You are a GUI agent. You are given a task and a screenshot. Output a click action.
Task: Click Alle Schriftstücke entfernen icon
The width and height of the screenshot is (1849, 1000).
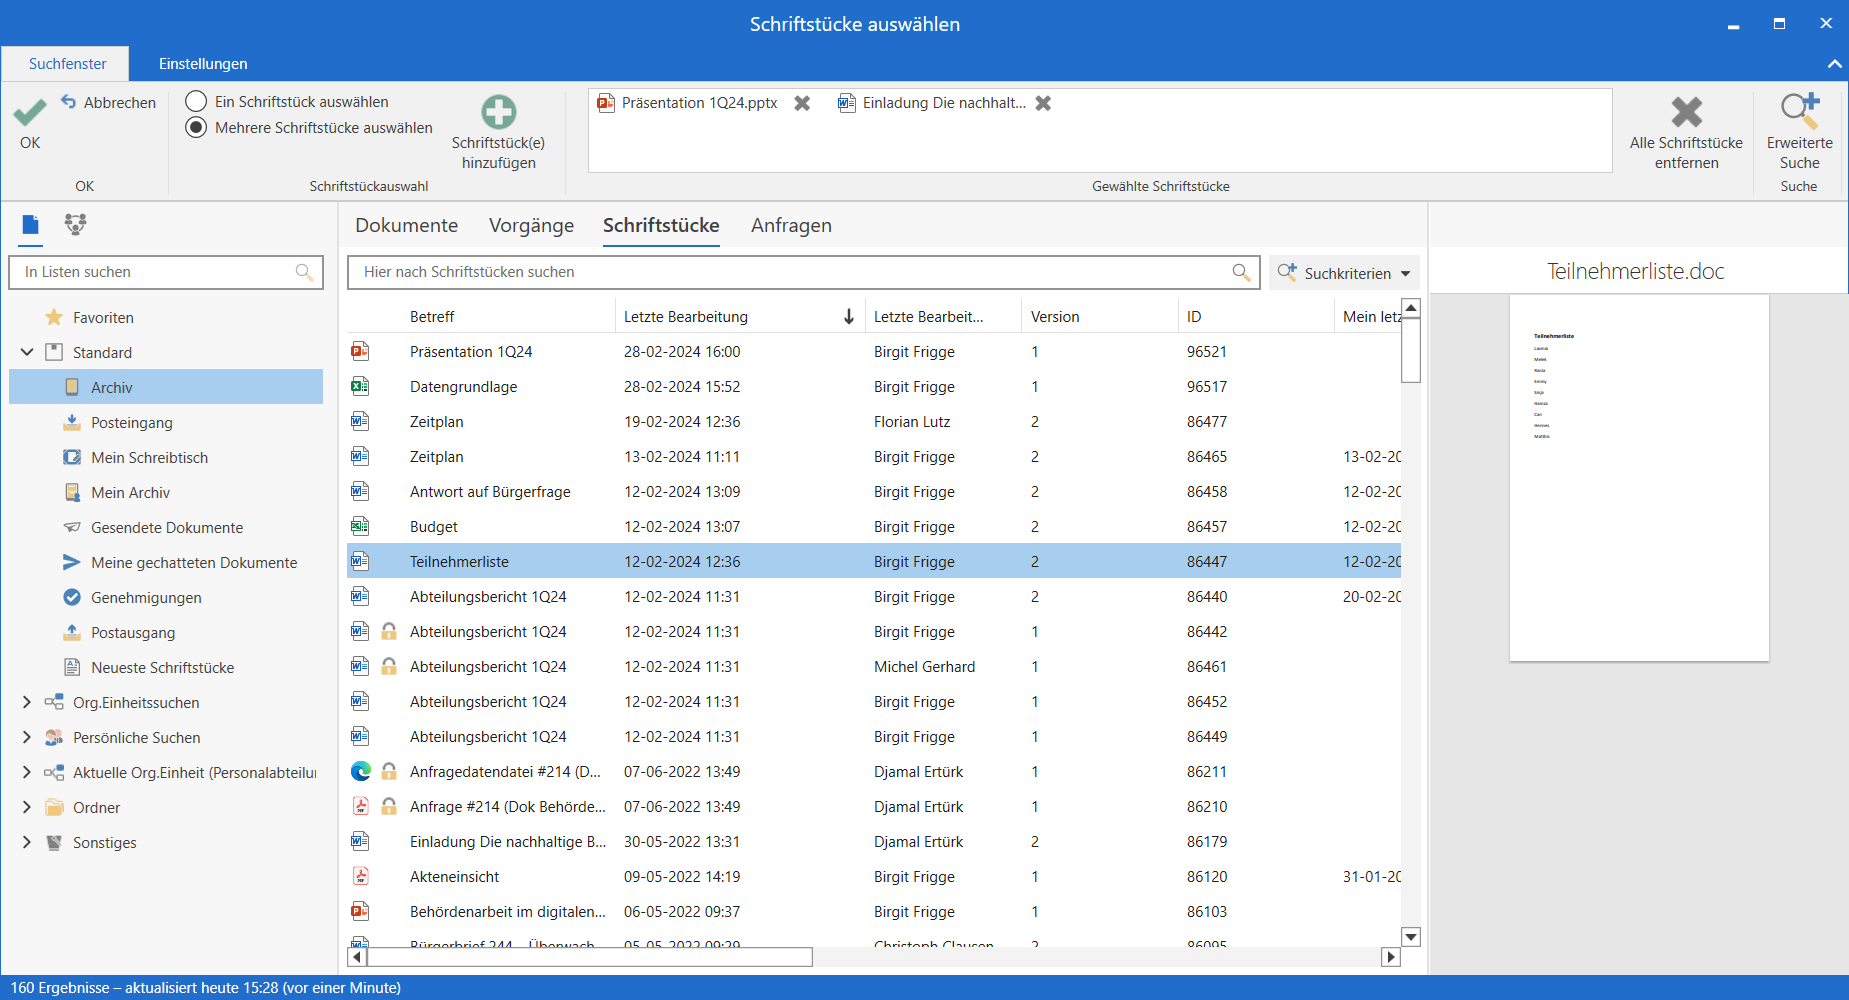1686,112
